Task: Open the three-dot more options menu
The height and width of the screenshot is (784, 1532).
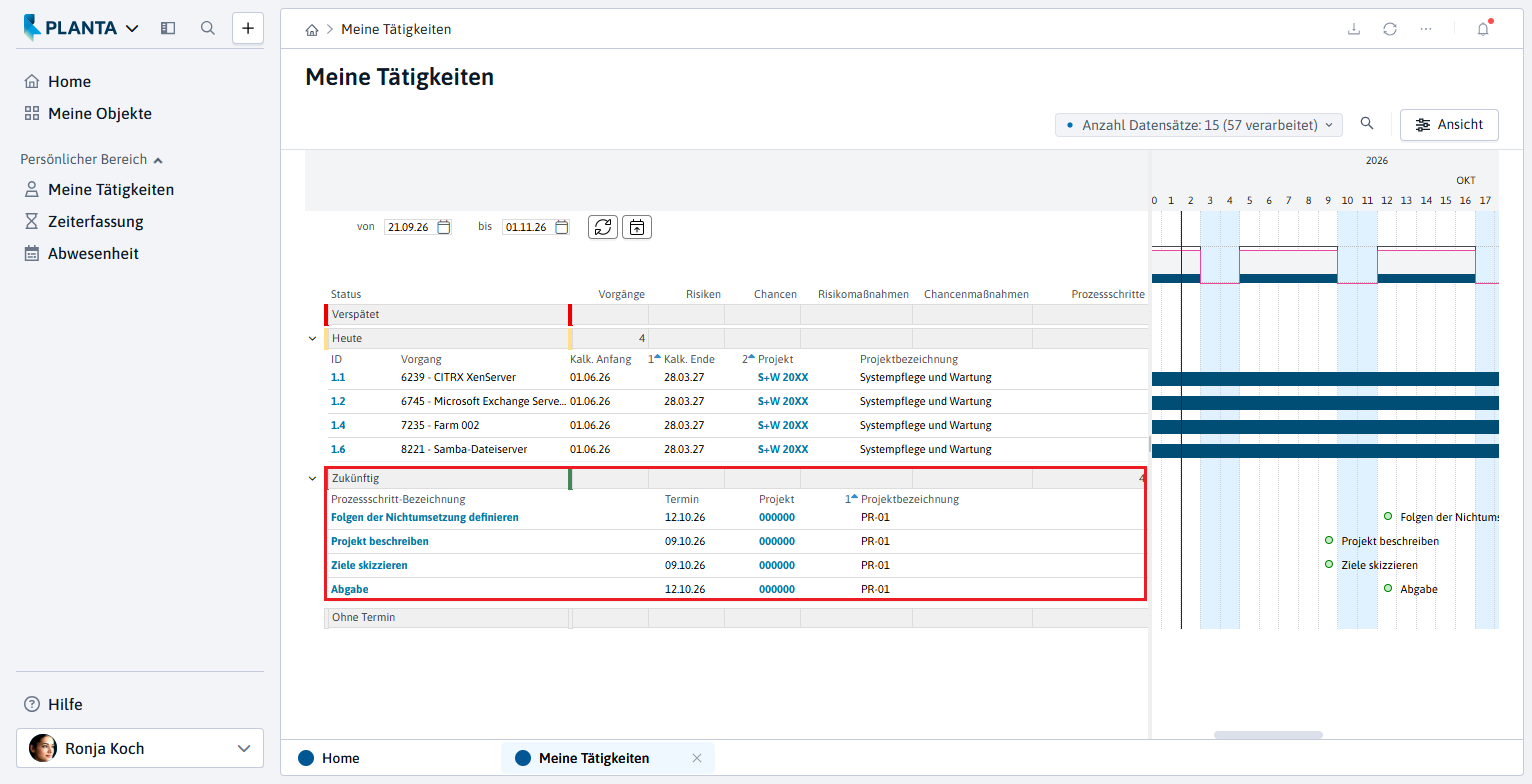Action: (1426, 29)
